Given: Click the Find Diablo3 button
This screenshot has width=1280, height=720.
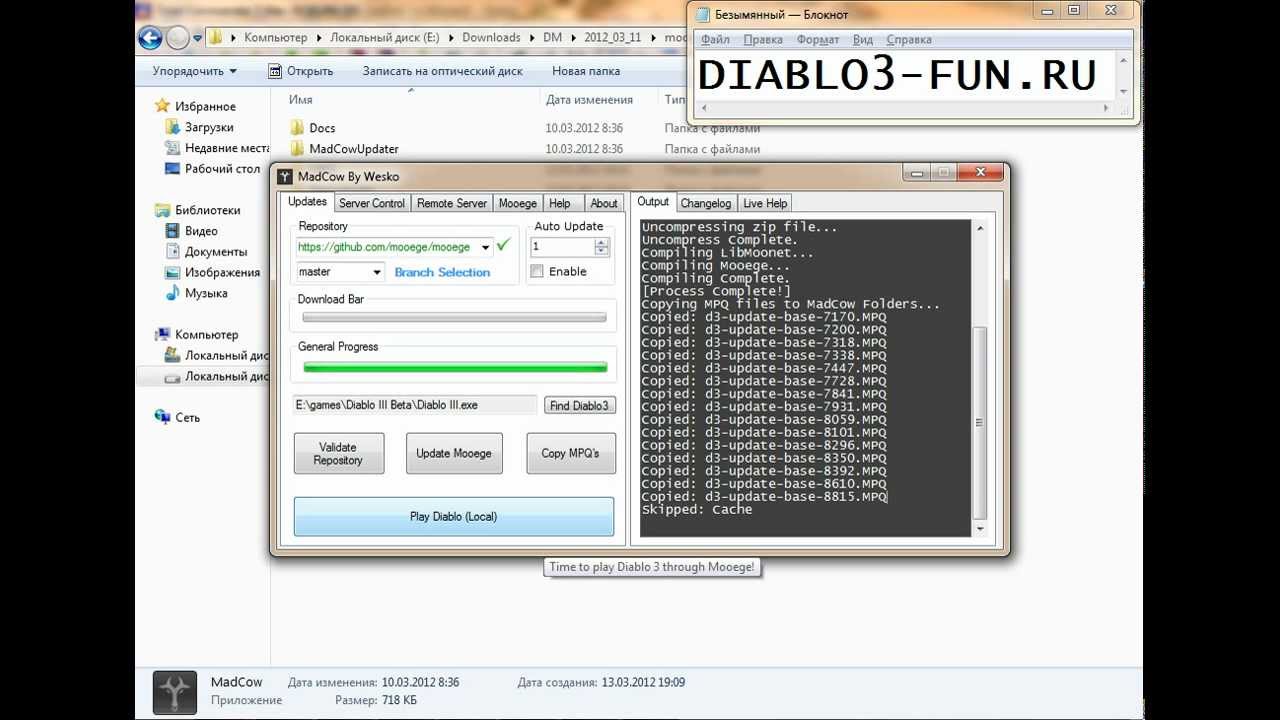Looking at the screenshot, I should point(579,405).
